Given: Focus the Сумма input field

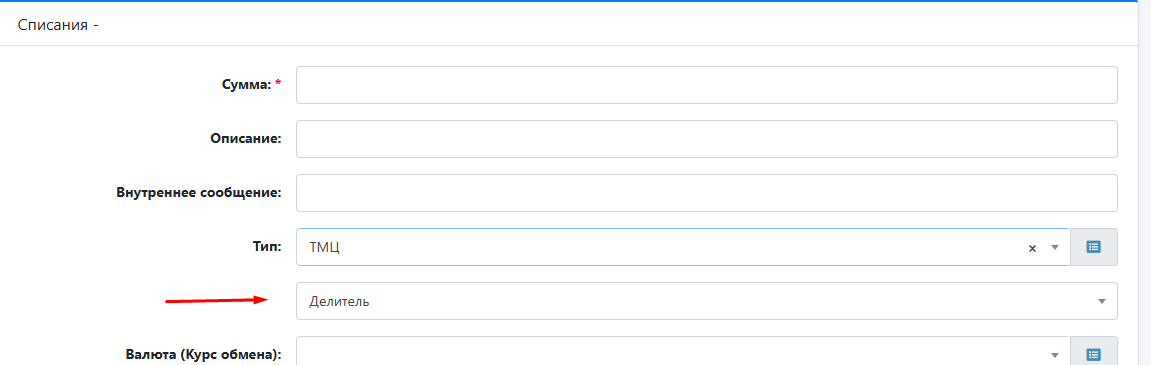Looking at the screenshot, I should (706, 85).
